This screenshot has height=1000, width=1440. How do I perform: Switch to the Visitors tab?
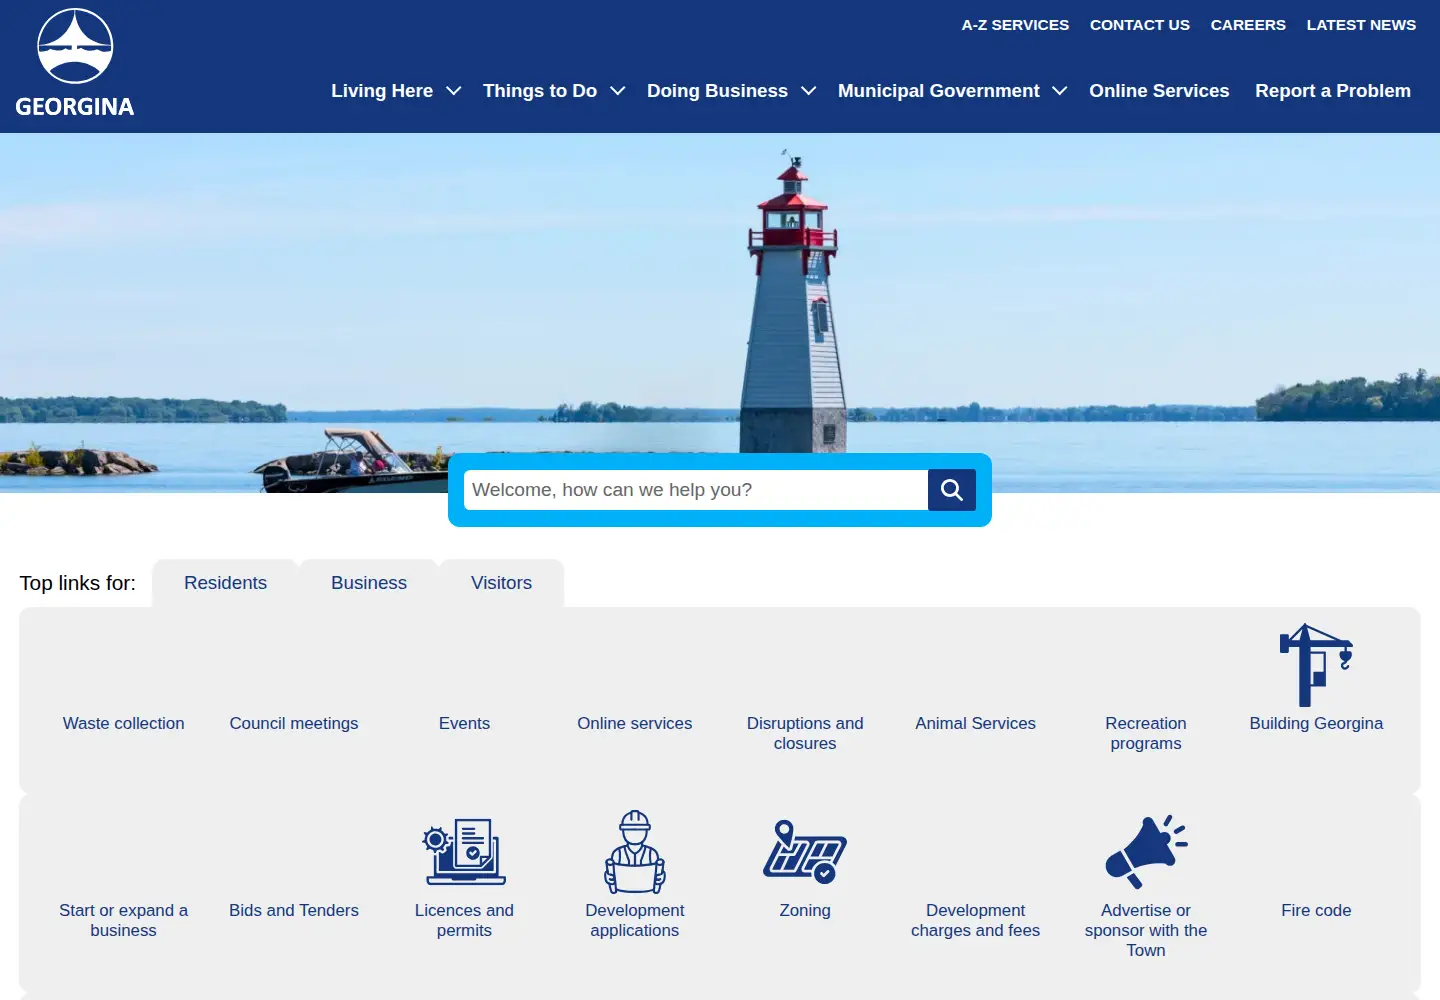pyautogui.click(x=501, y=583)
